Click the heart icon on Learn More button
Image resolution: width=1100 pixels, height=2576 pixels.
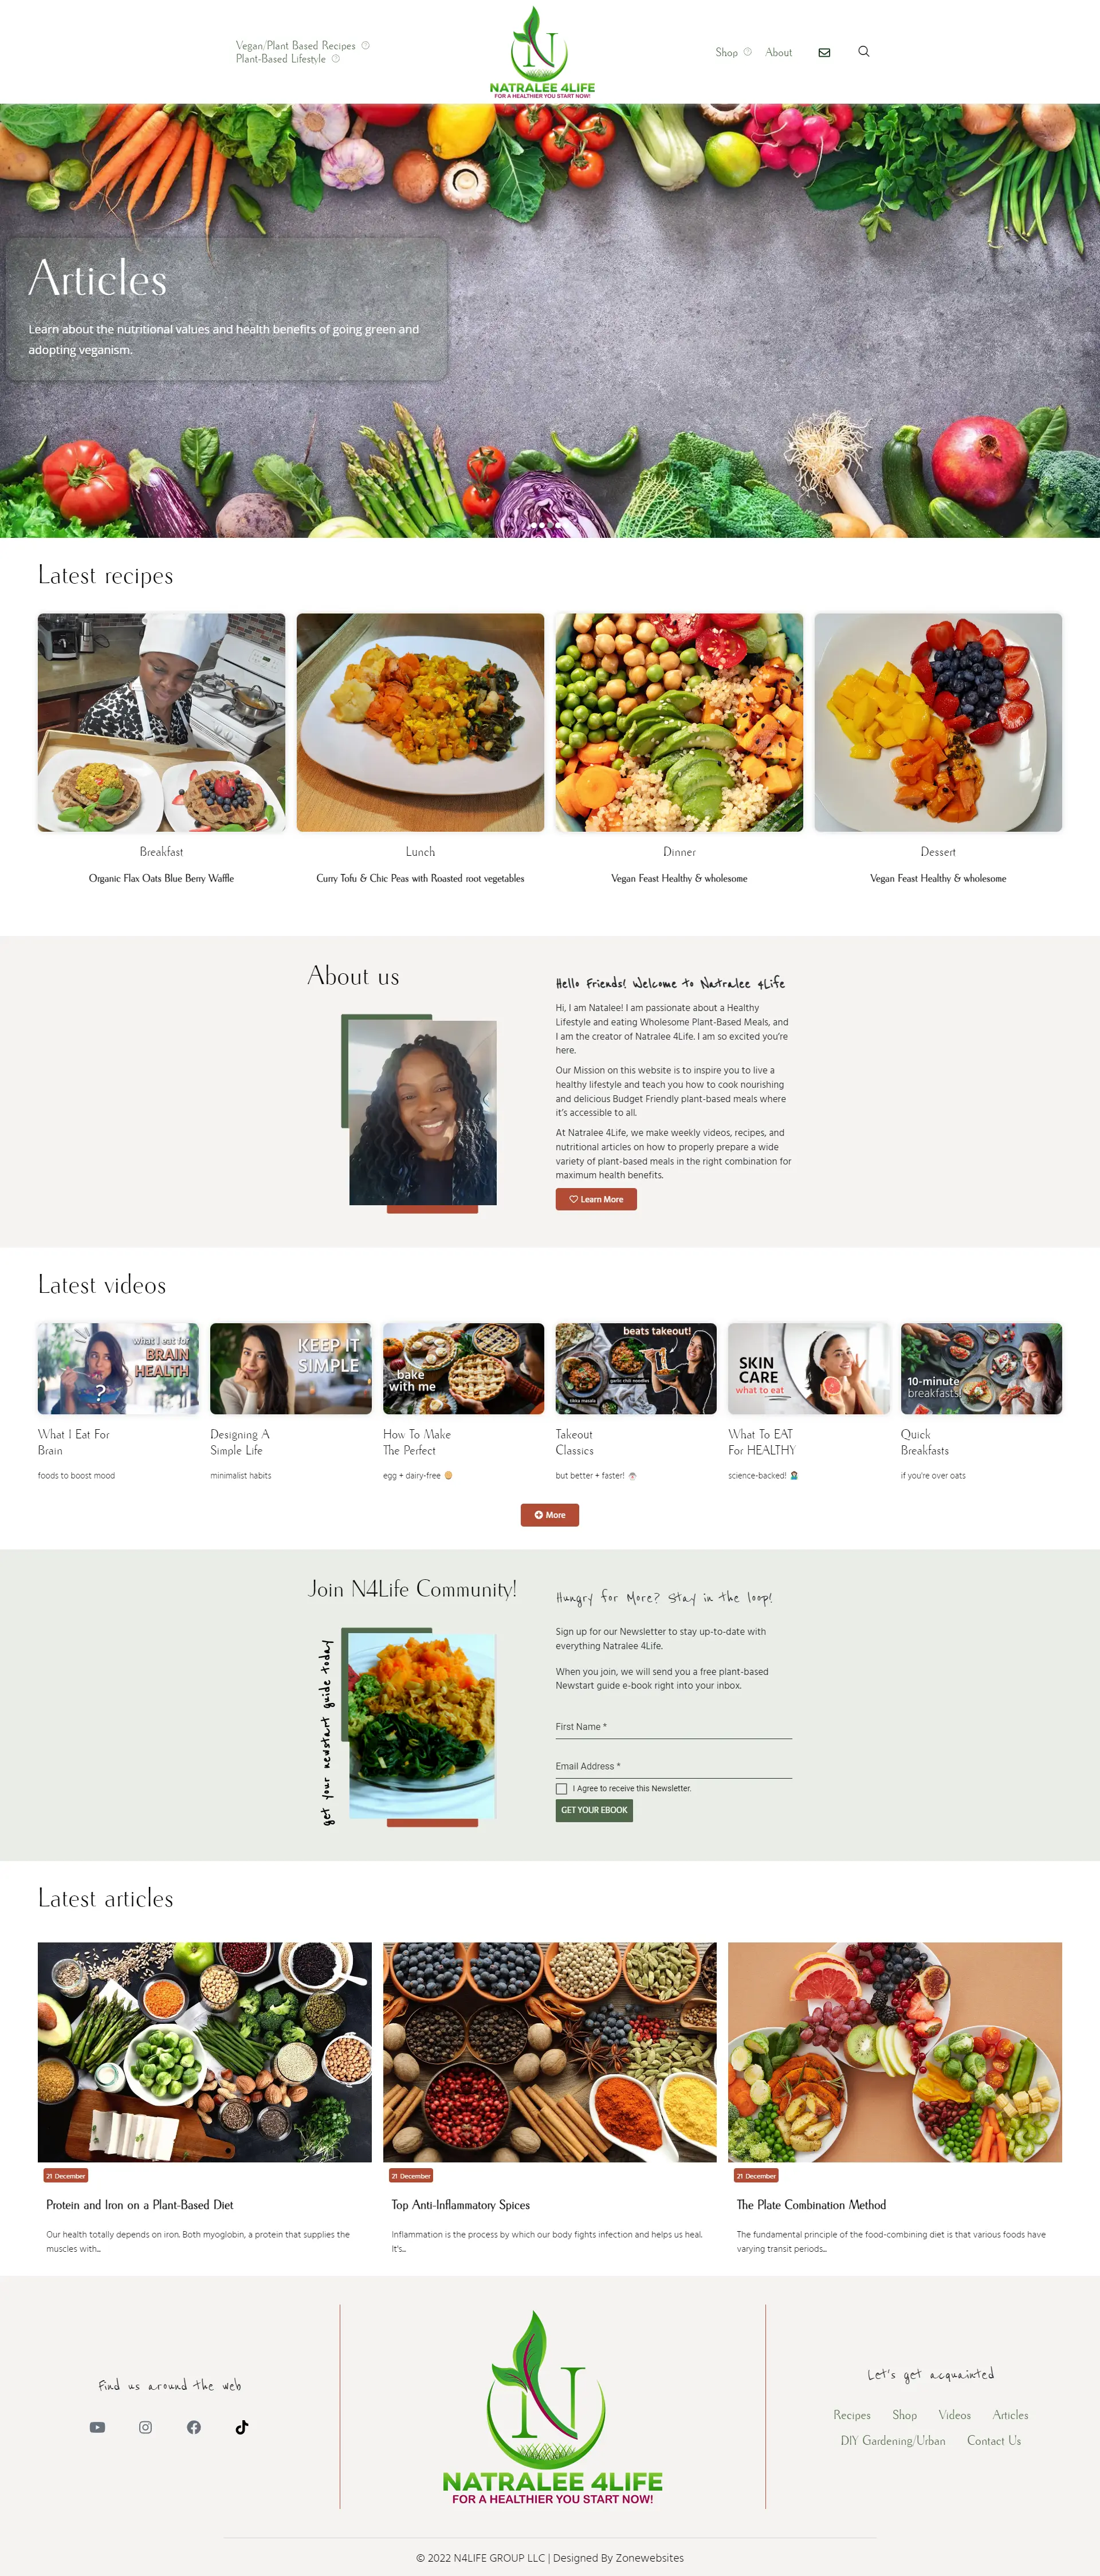click(x=574, y=1198)
